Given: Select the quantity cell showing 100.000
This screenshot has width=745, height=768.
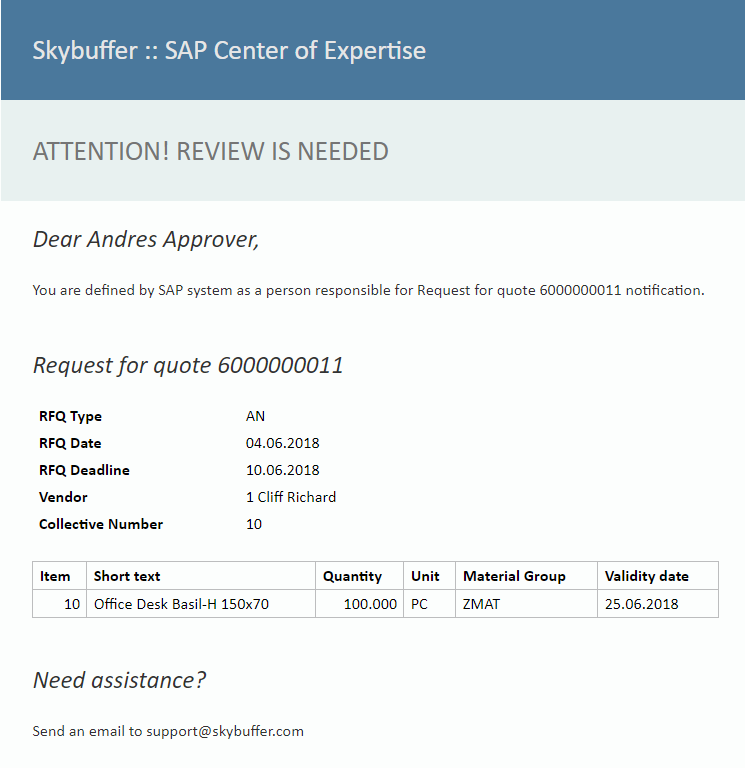Looking at the screenshot, I should (370, 604).
